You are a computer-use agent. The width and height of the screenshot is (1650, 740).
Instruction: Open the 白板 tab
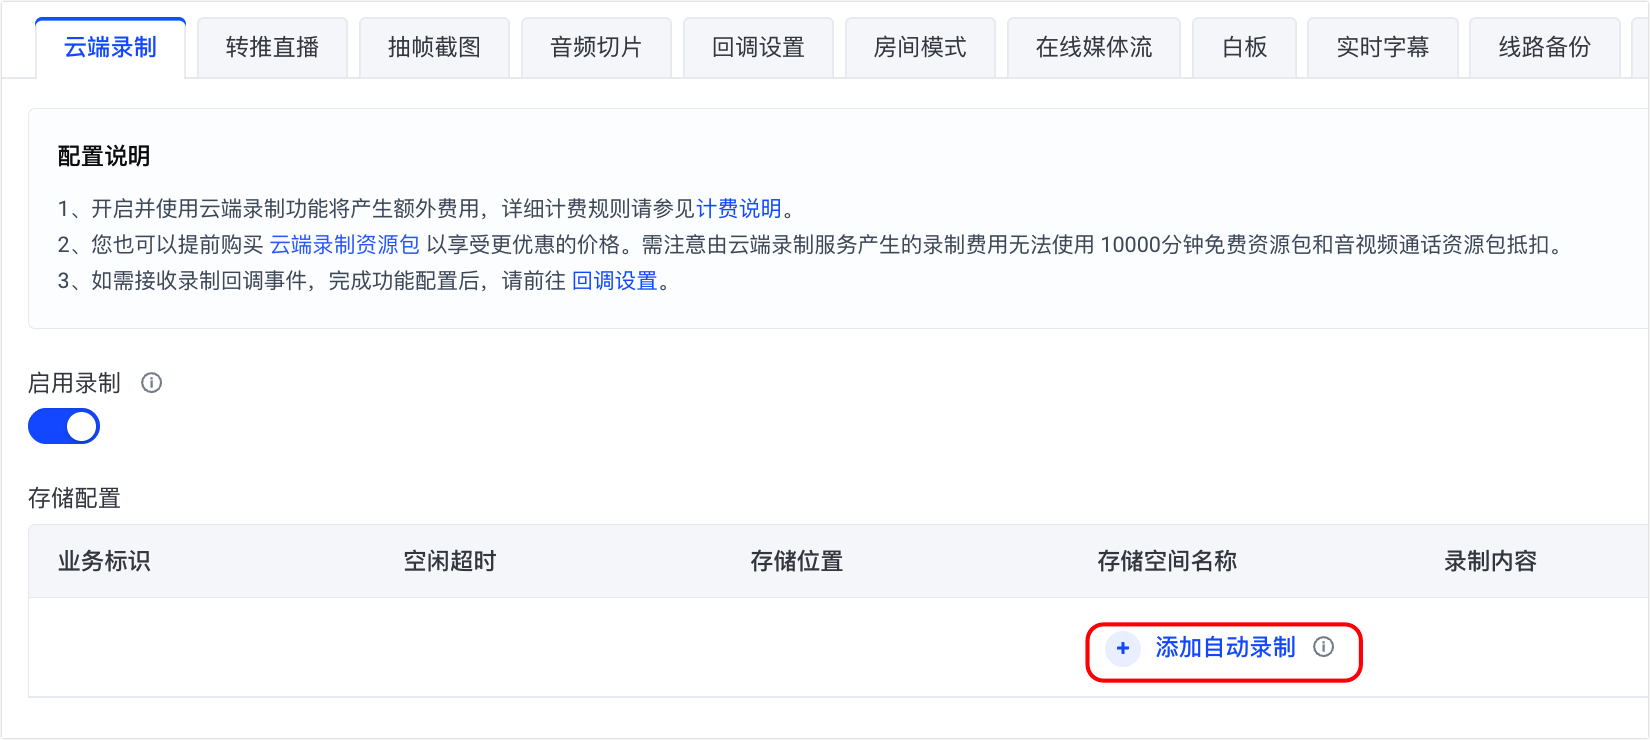[1245, 47]
